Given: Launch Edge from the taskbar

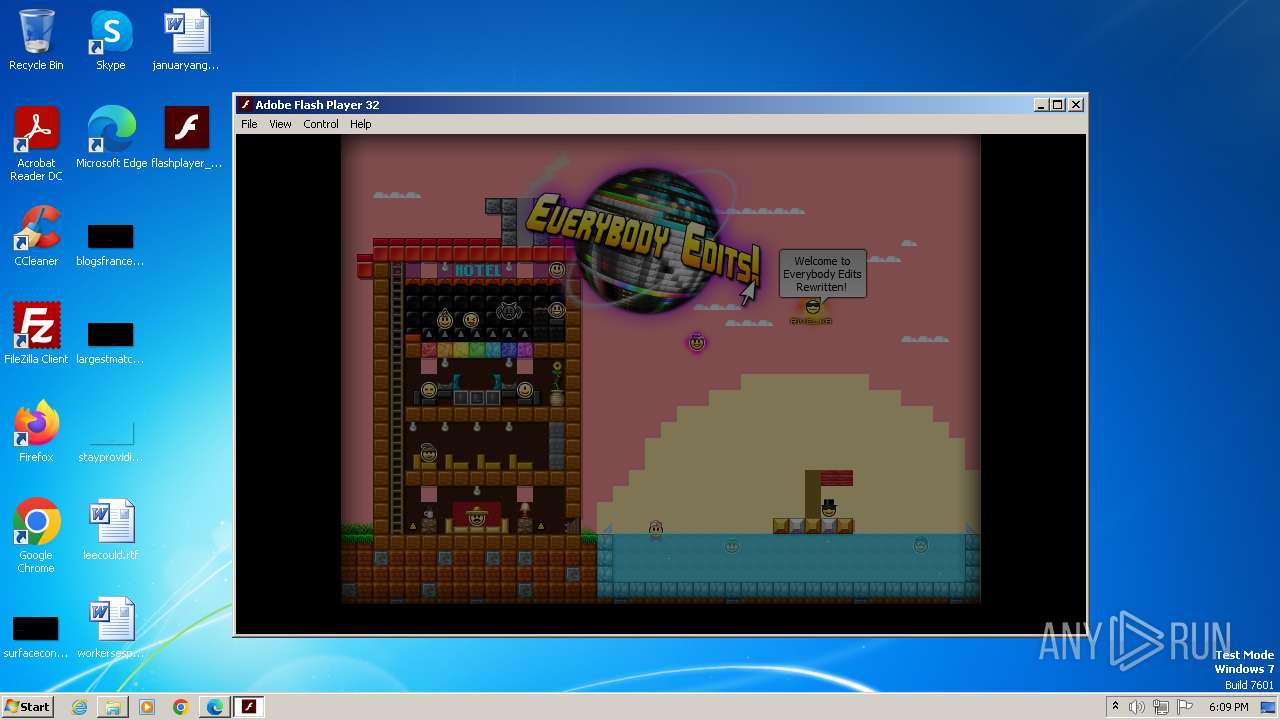Looking at the screenshot, I should click(215, 707).
